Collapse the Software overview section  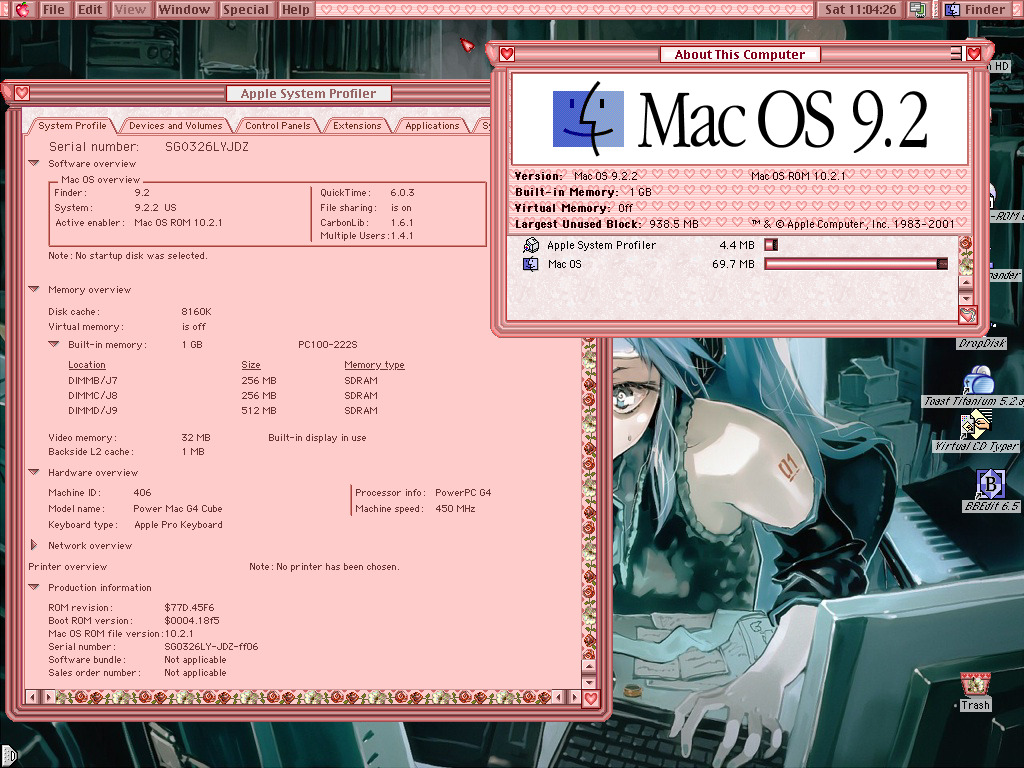pos(34,164)
